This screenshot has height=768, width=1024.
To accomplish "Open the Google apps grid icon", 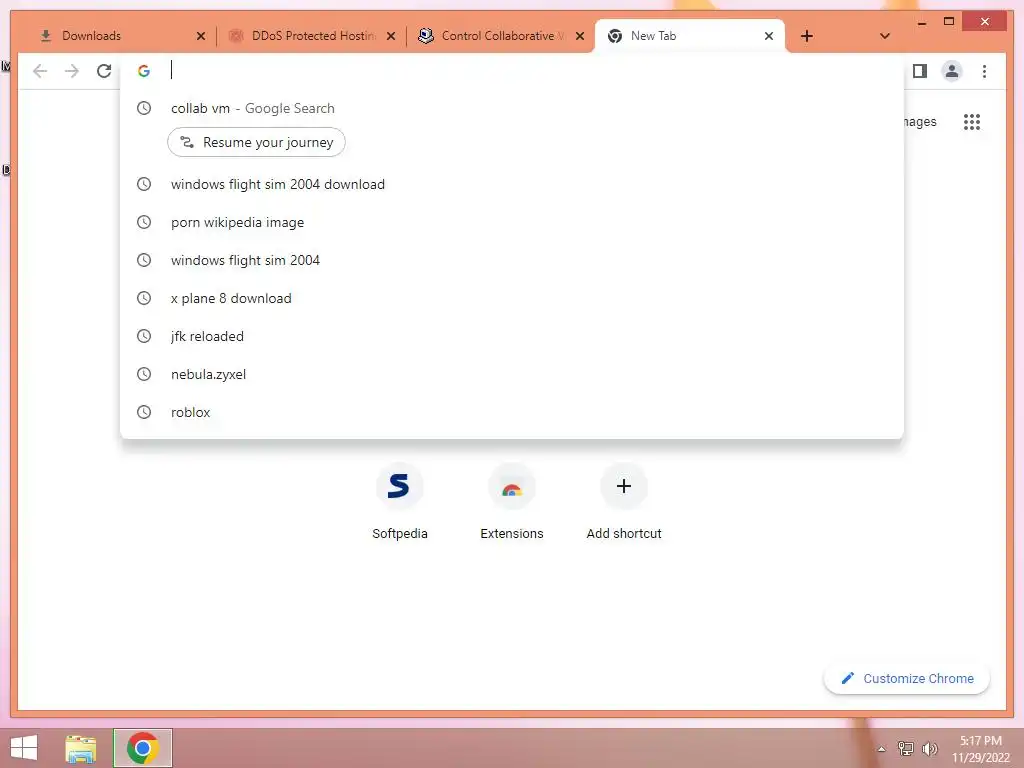I will 971,121.
